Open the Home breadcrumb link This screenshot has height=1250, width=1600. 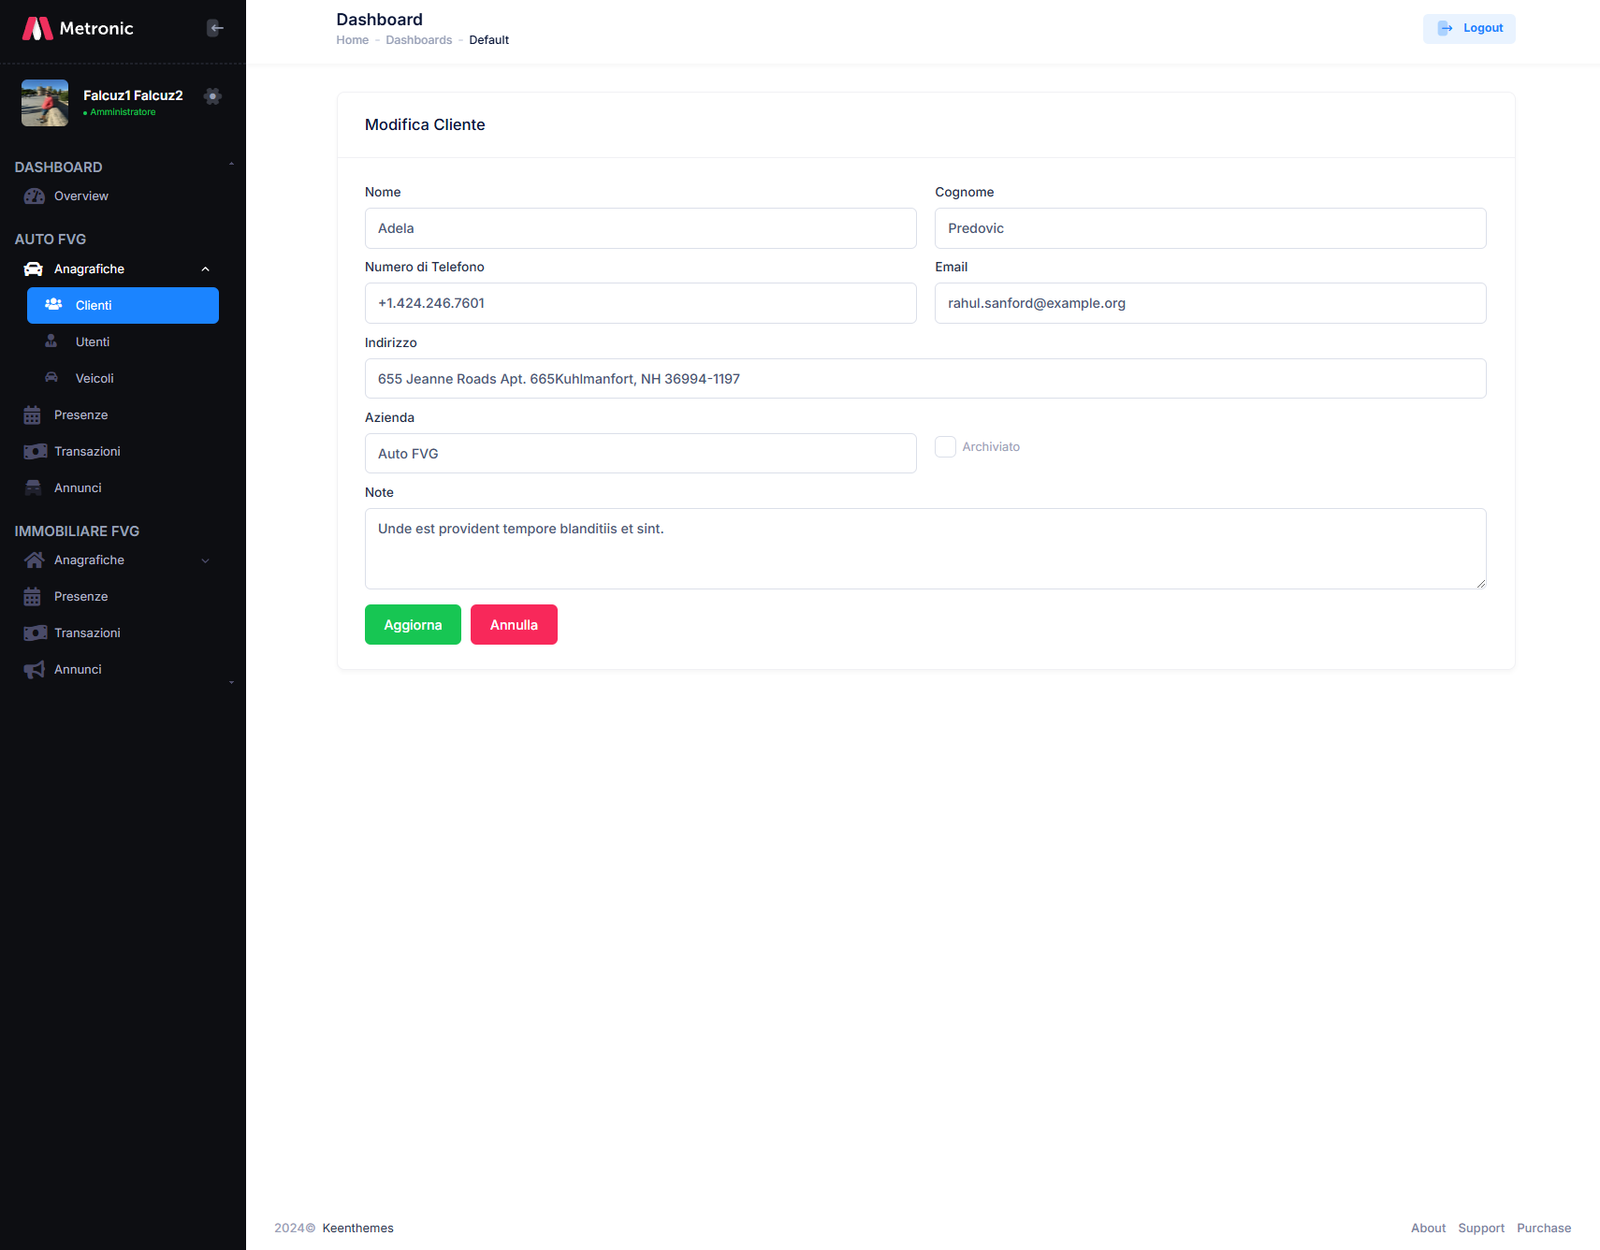352,40
